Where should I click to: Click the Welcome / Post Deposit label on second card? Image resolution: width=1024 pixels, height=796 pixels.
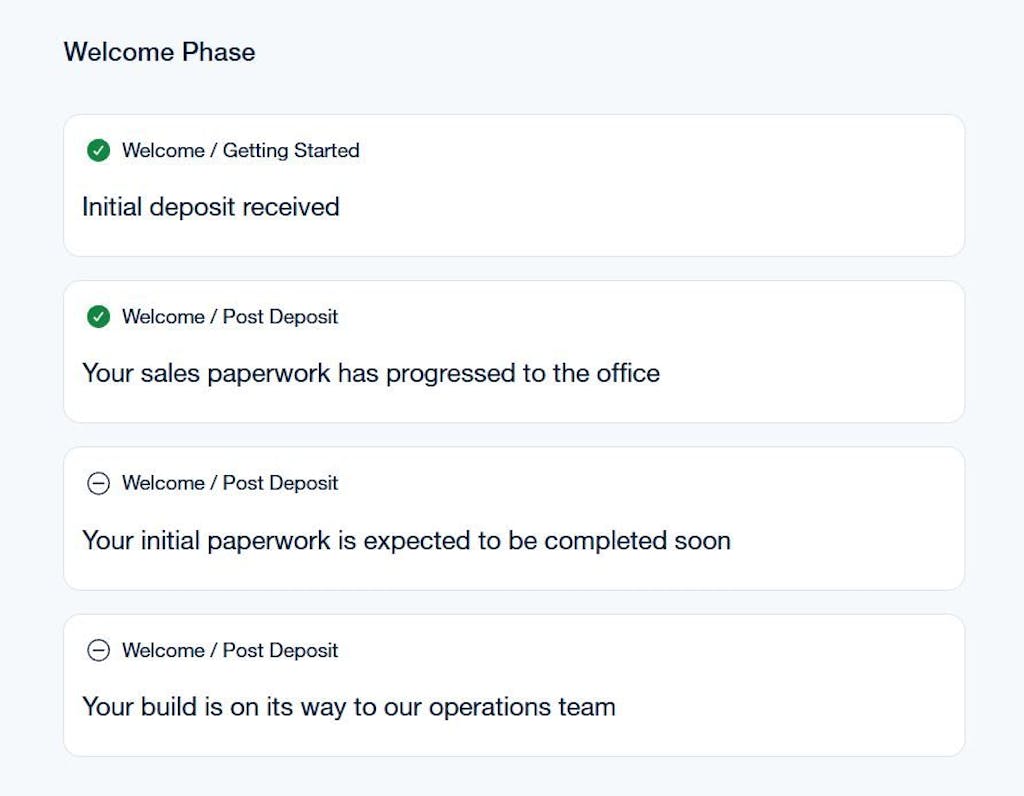(230, 317)
